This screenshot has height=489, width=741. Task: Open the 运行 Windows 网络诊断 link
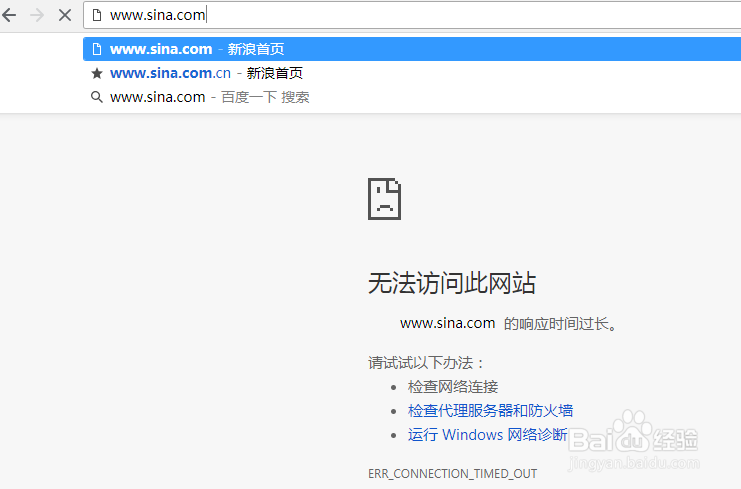coord(488,435)
